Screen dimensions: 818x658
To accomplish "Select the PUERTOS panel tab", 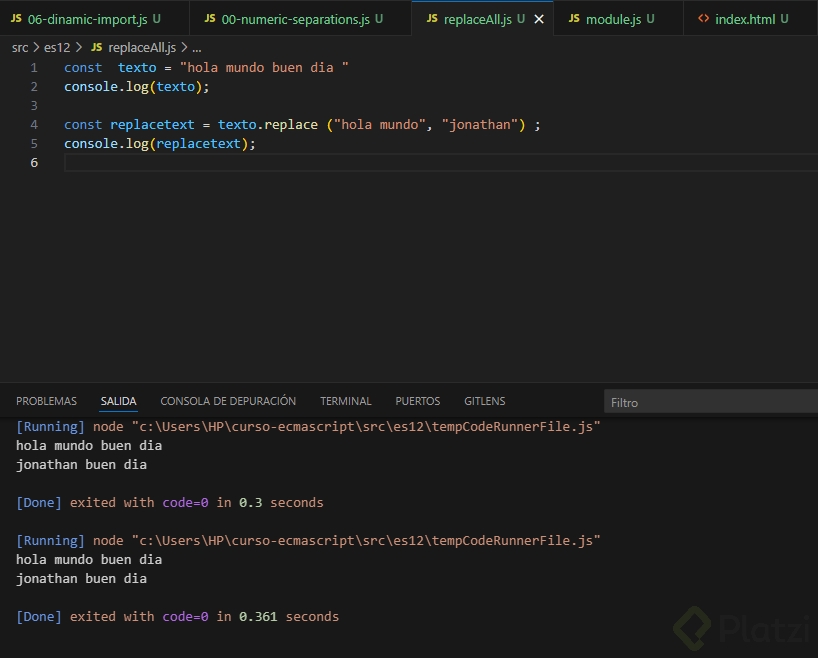I will (417, 401).
